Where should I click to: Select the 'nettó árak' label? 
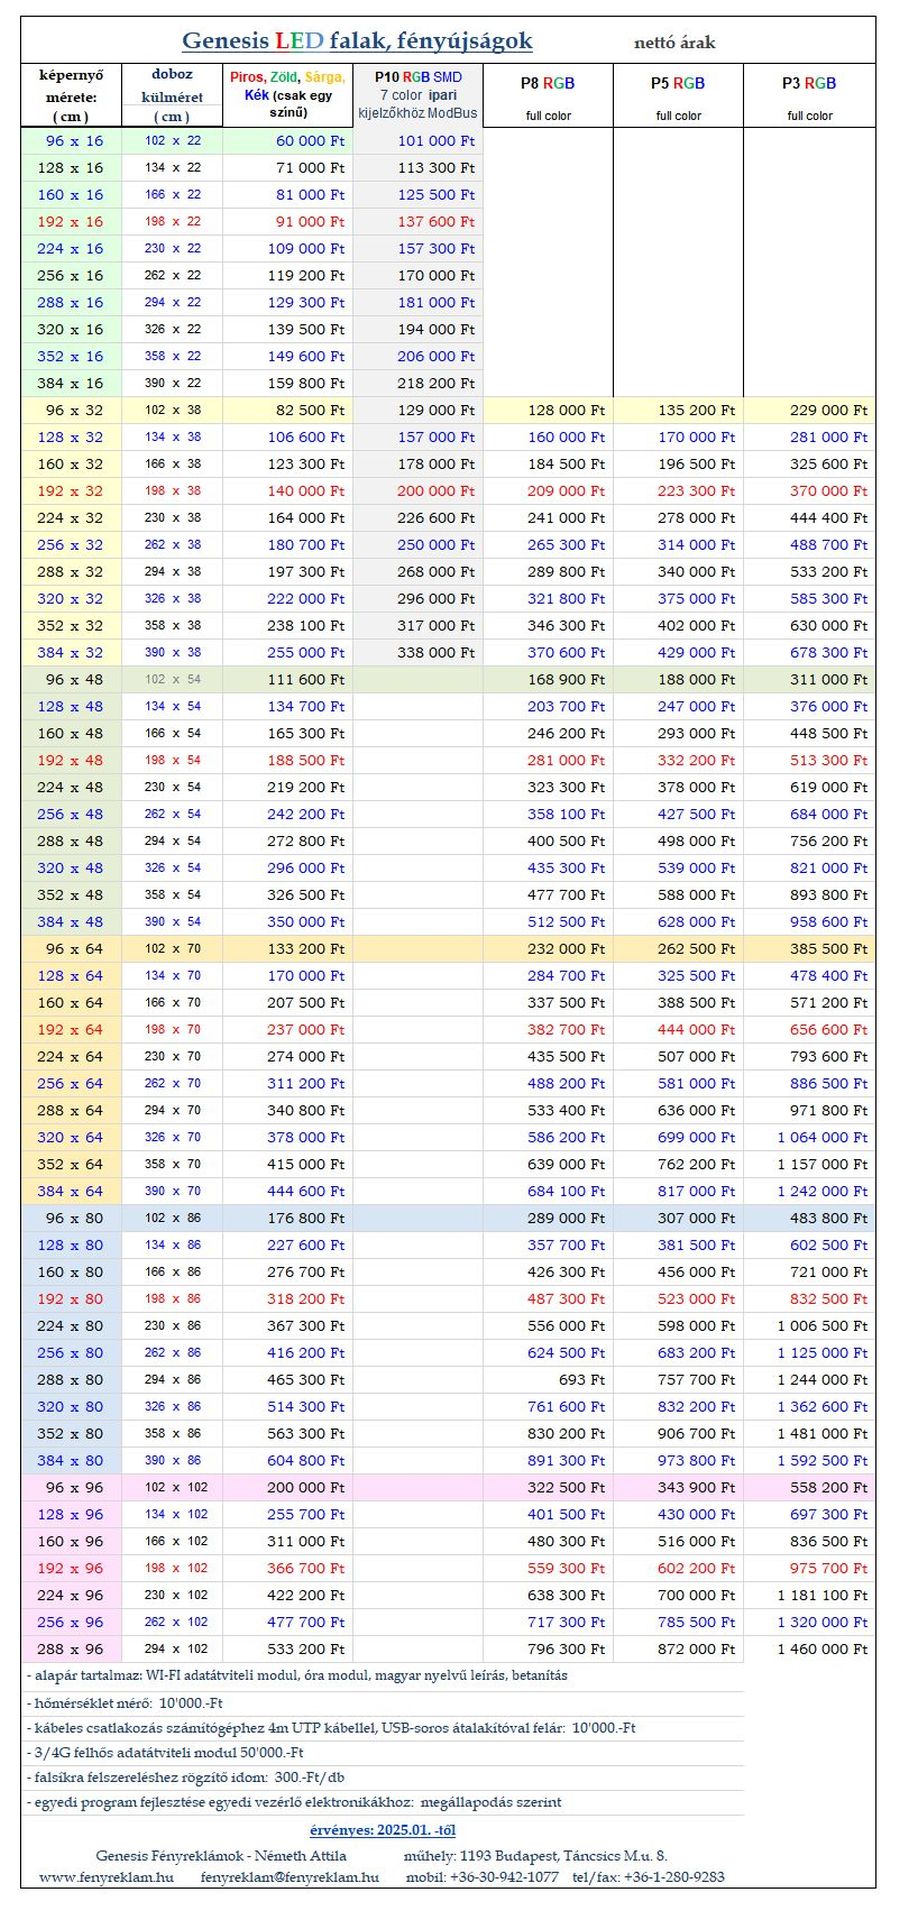[675, 43]
